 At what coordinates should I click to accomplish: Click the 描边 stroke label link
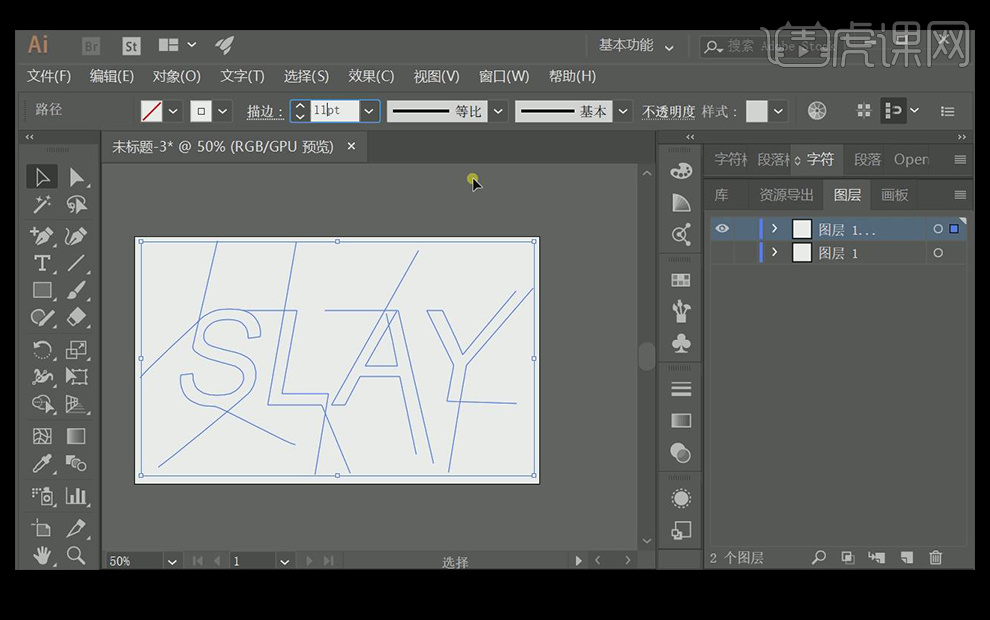265,112
